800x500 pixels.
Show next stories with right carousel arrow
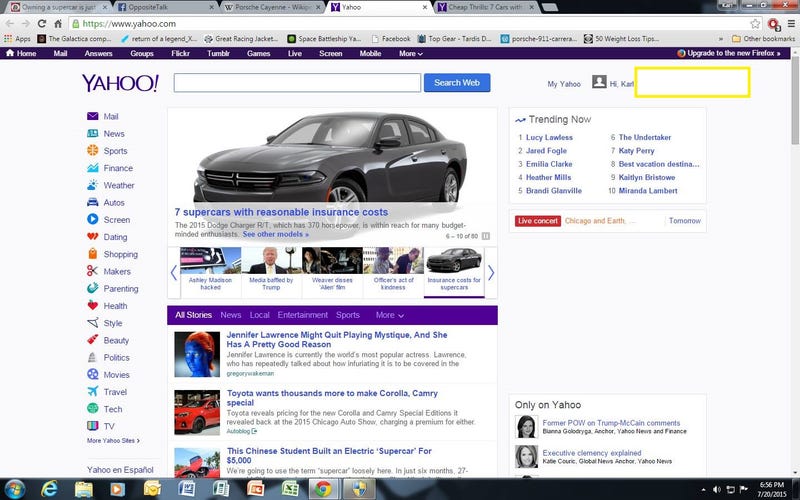(491, 273)
